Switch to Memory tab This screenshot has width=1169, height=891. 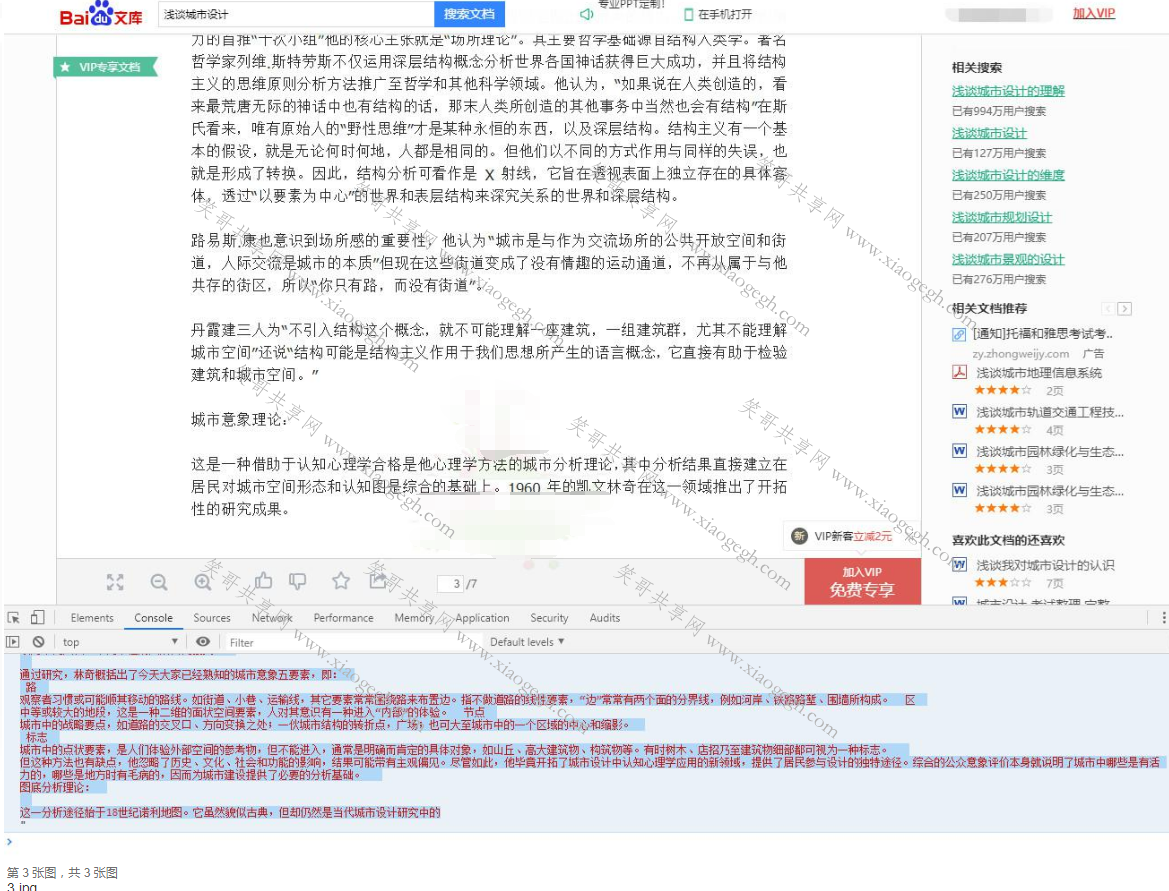click(415, 617)
